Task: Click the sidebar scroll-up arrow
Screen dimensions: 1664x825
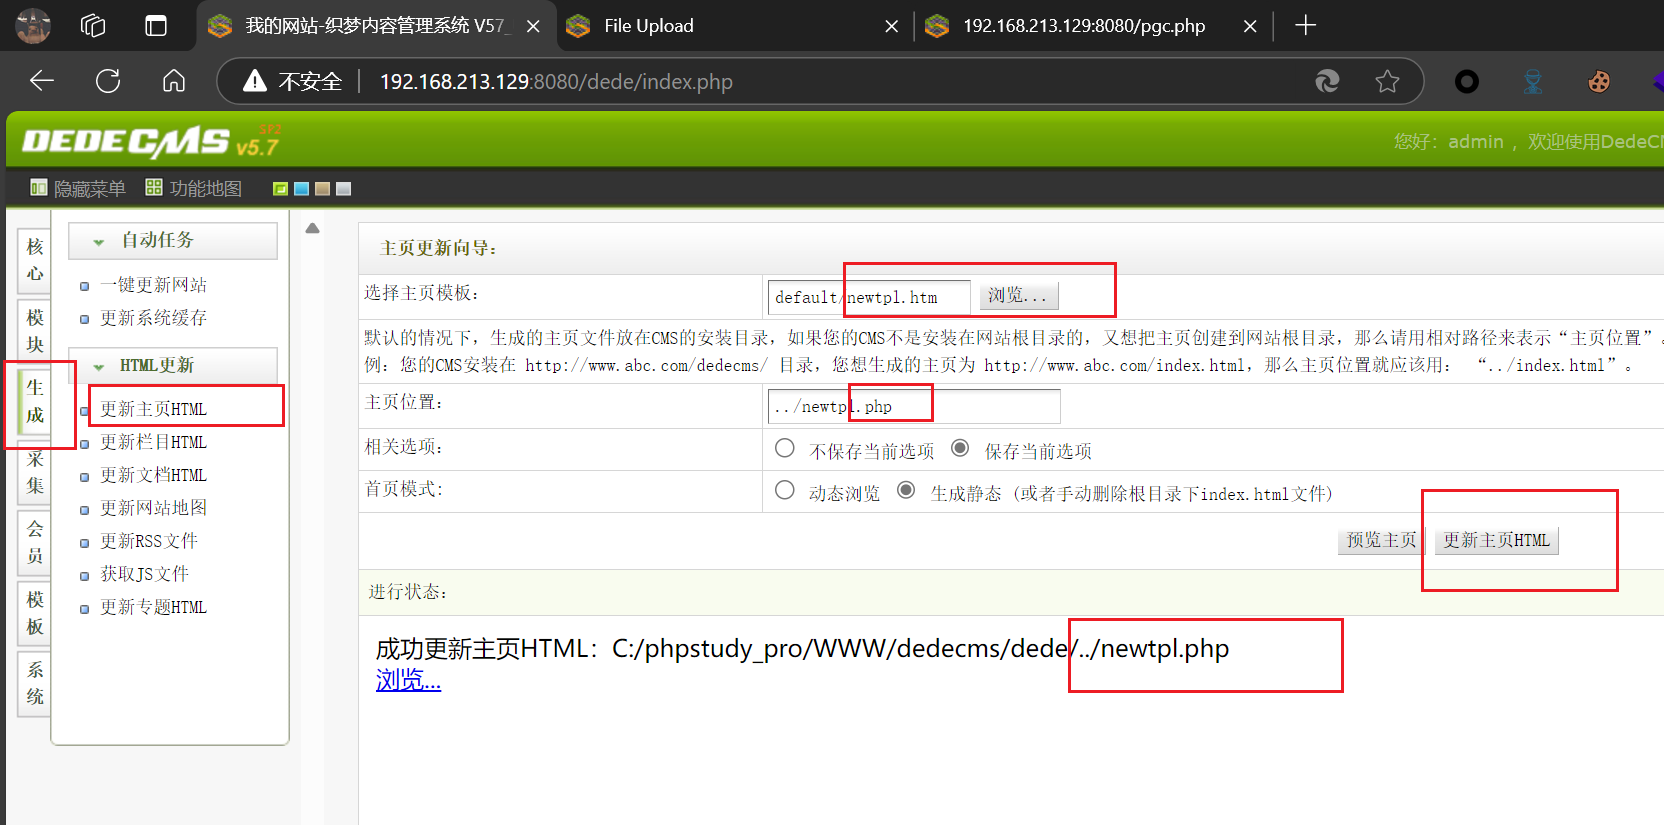Action: pos(312,229)
